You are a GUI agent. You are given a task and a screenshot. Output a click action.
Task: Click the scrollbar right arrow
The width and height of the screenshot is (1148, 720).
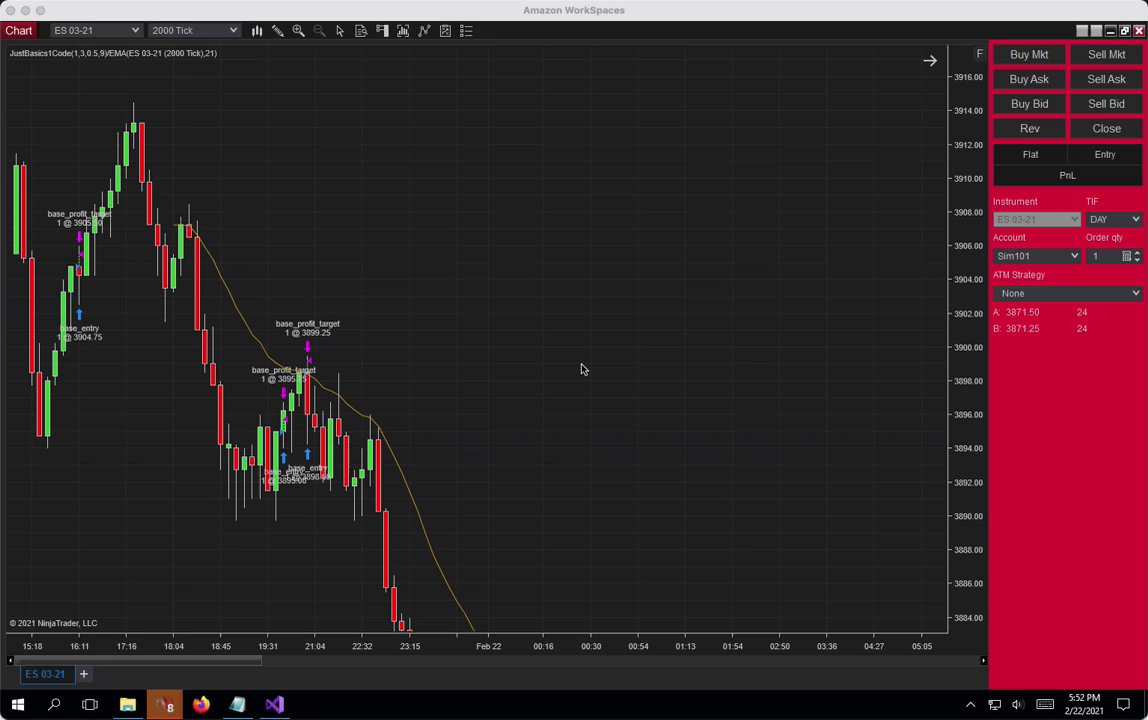pyautogui.click(x=983, y=661)
